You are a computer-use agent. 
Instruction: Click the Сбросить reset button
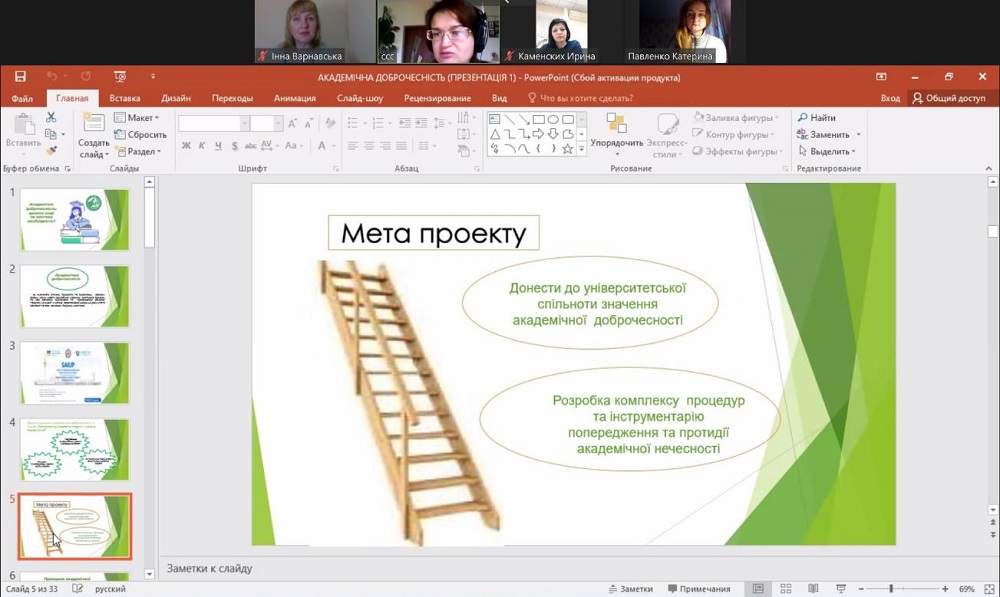140,135
